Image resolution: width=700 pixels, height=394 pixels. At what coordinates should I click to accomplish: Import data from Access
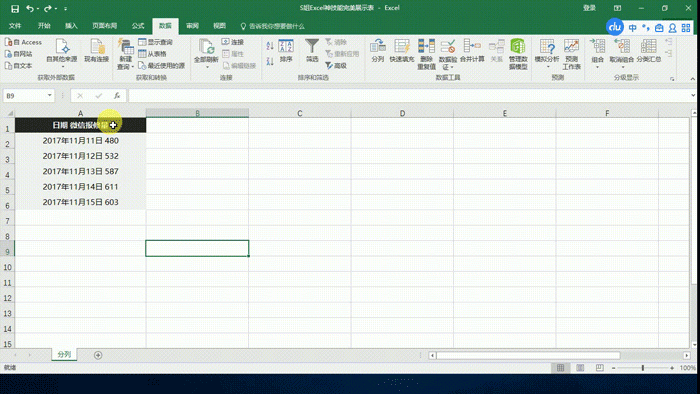[23, 42]
